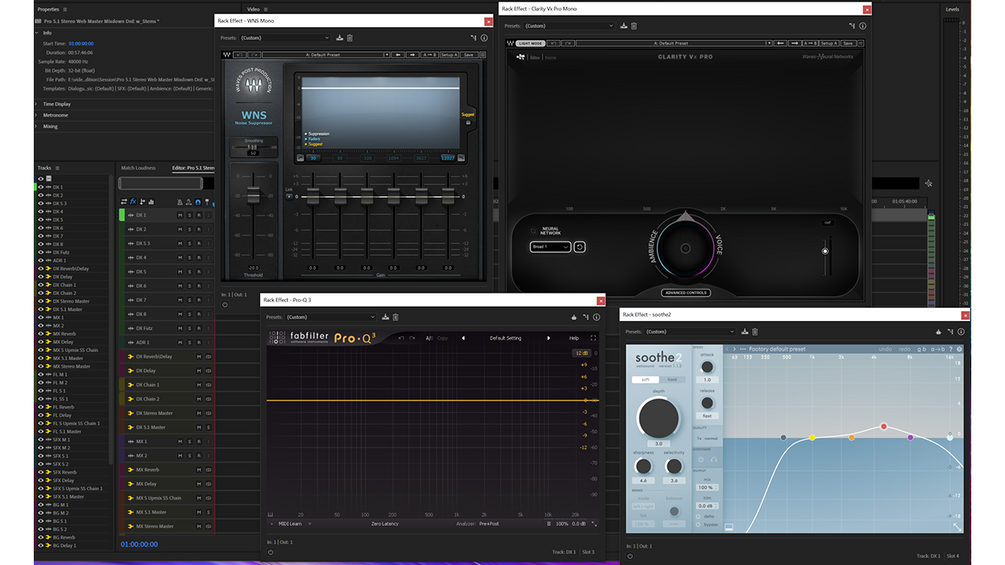Hide SFX Delay track in Tracks panel
Screen dimensions: 1005x565
[x=41, y=480]
